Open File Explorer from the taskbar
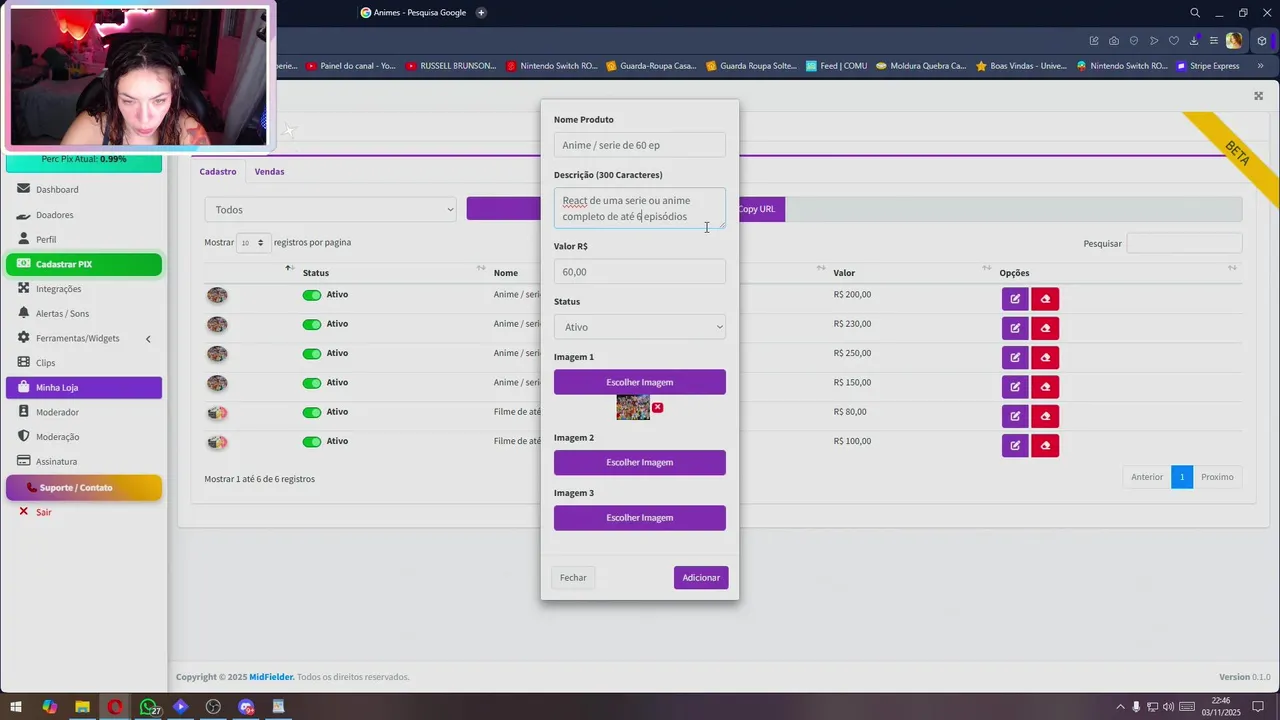Screen dimensions: 1280x720 [x=82, y=707]
